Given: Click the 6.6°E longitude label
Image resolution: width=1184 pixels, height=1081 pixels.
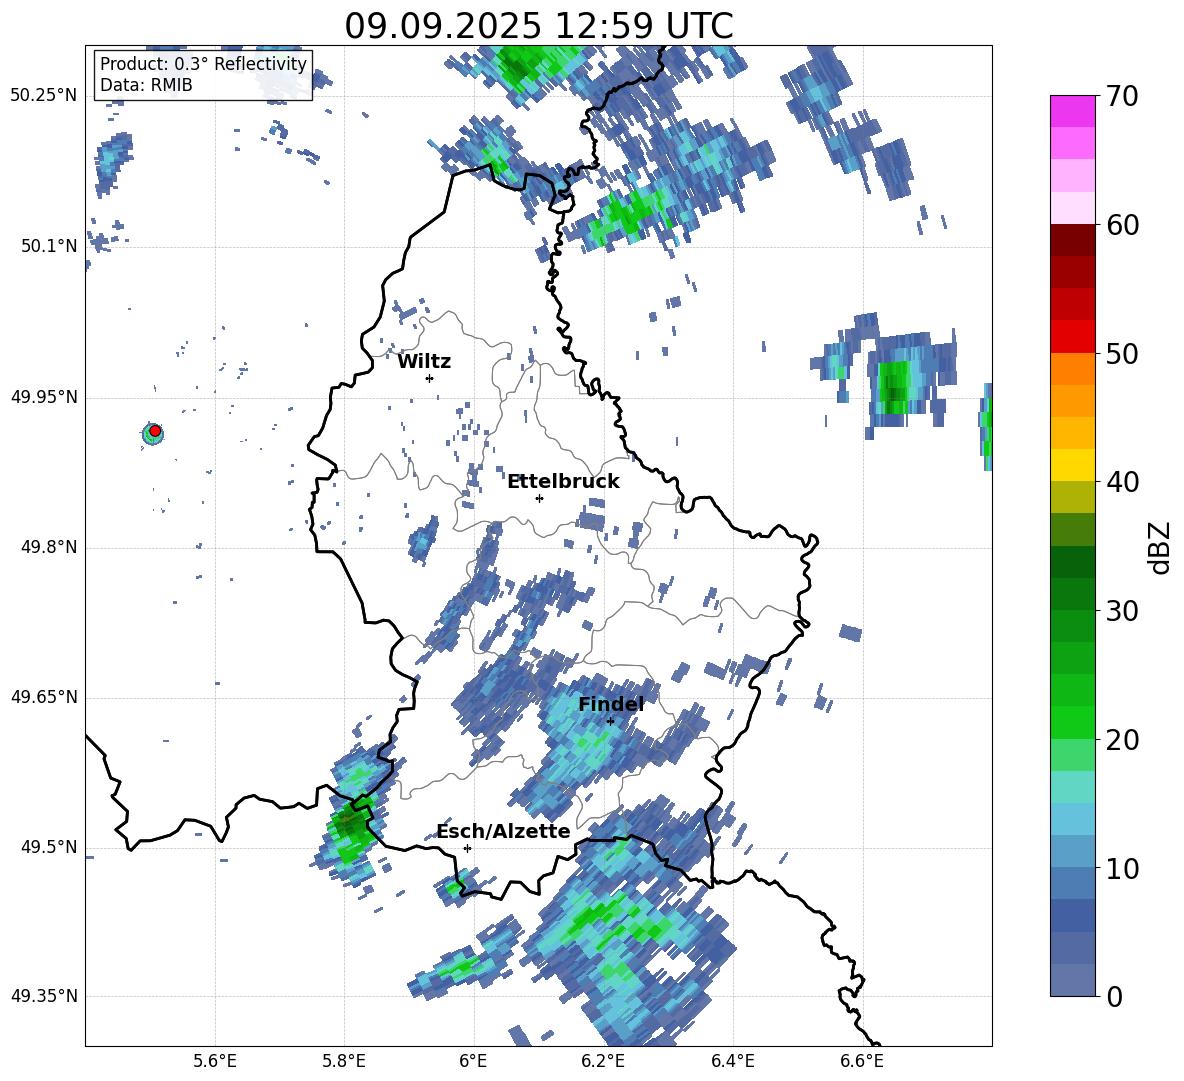Looking at the screenshot, I should pyautogui.click(x=862, y=1061).
